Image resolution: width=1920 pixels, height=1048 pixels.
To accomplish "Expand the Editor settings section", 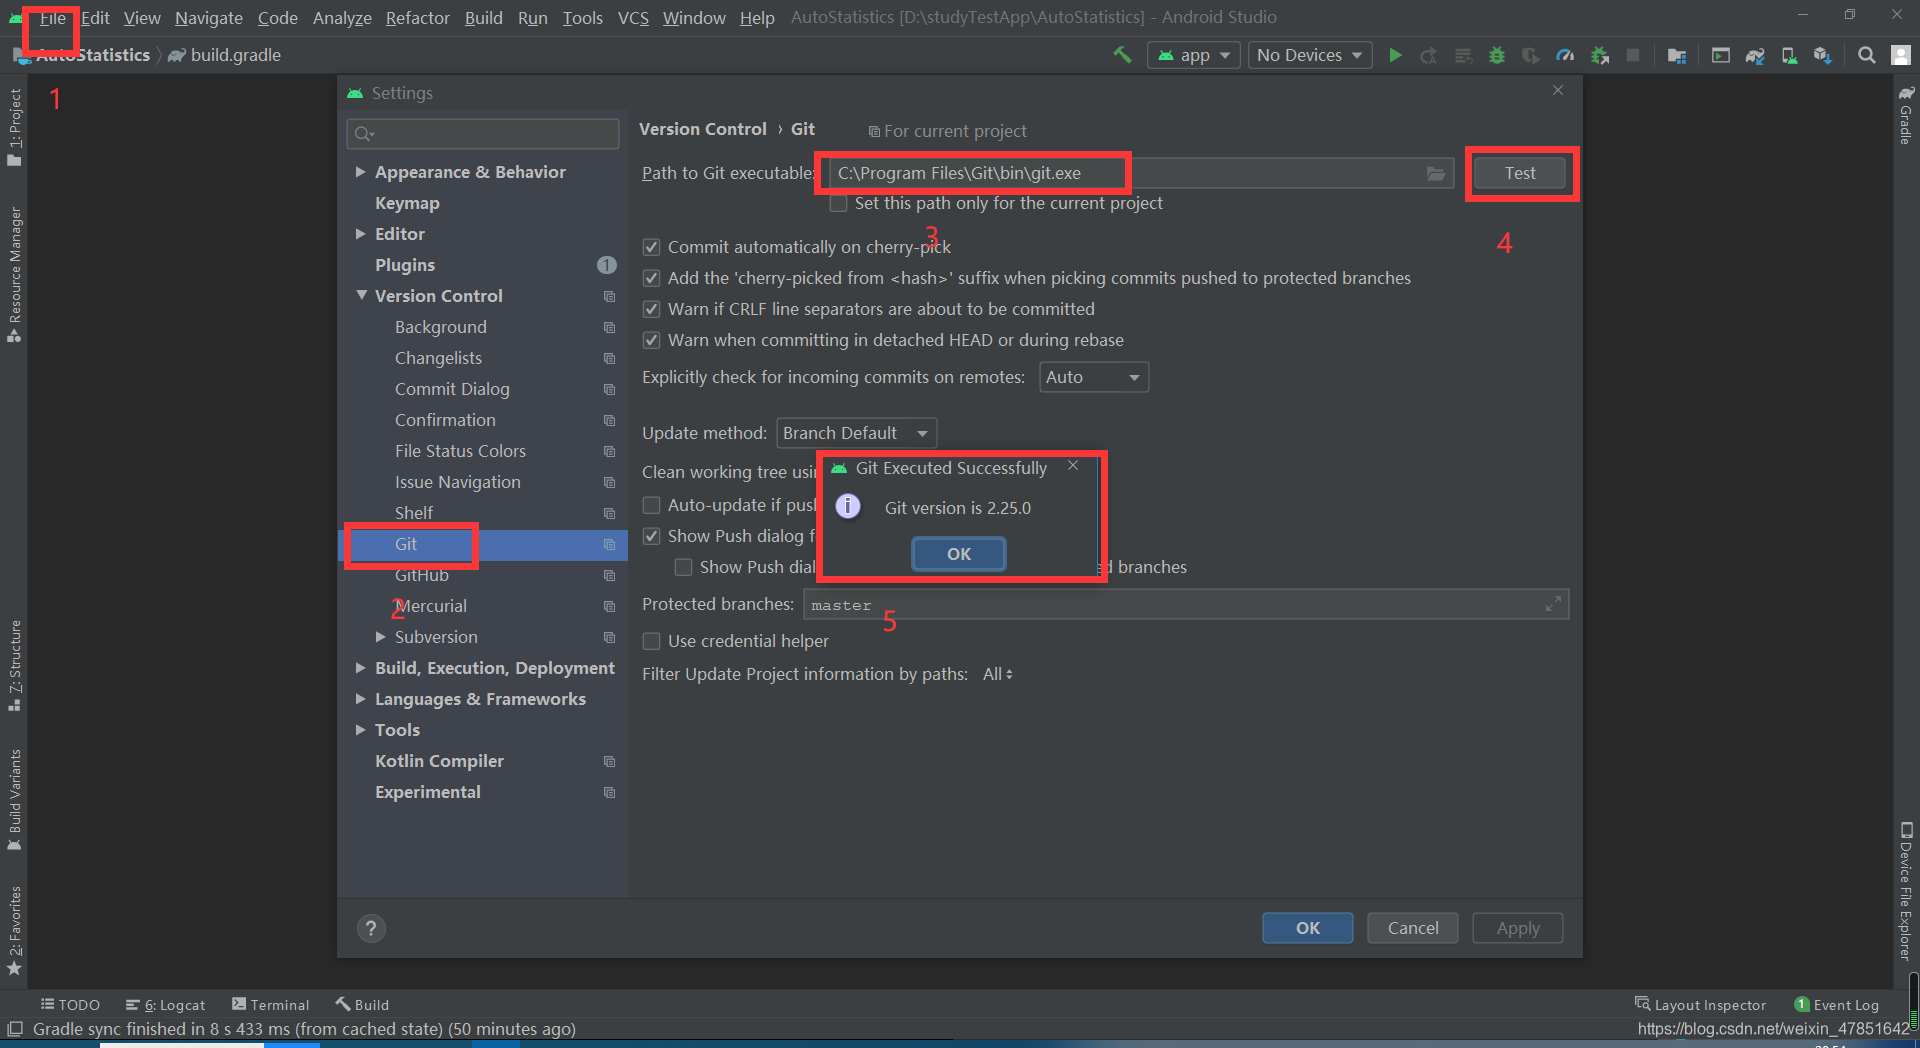I will (360, 234).
